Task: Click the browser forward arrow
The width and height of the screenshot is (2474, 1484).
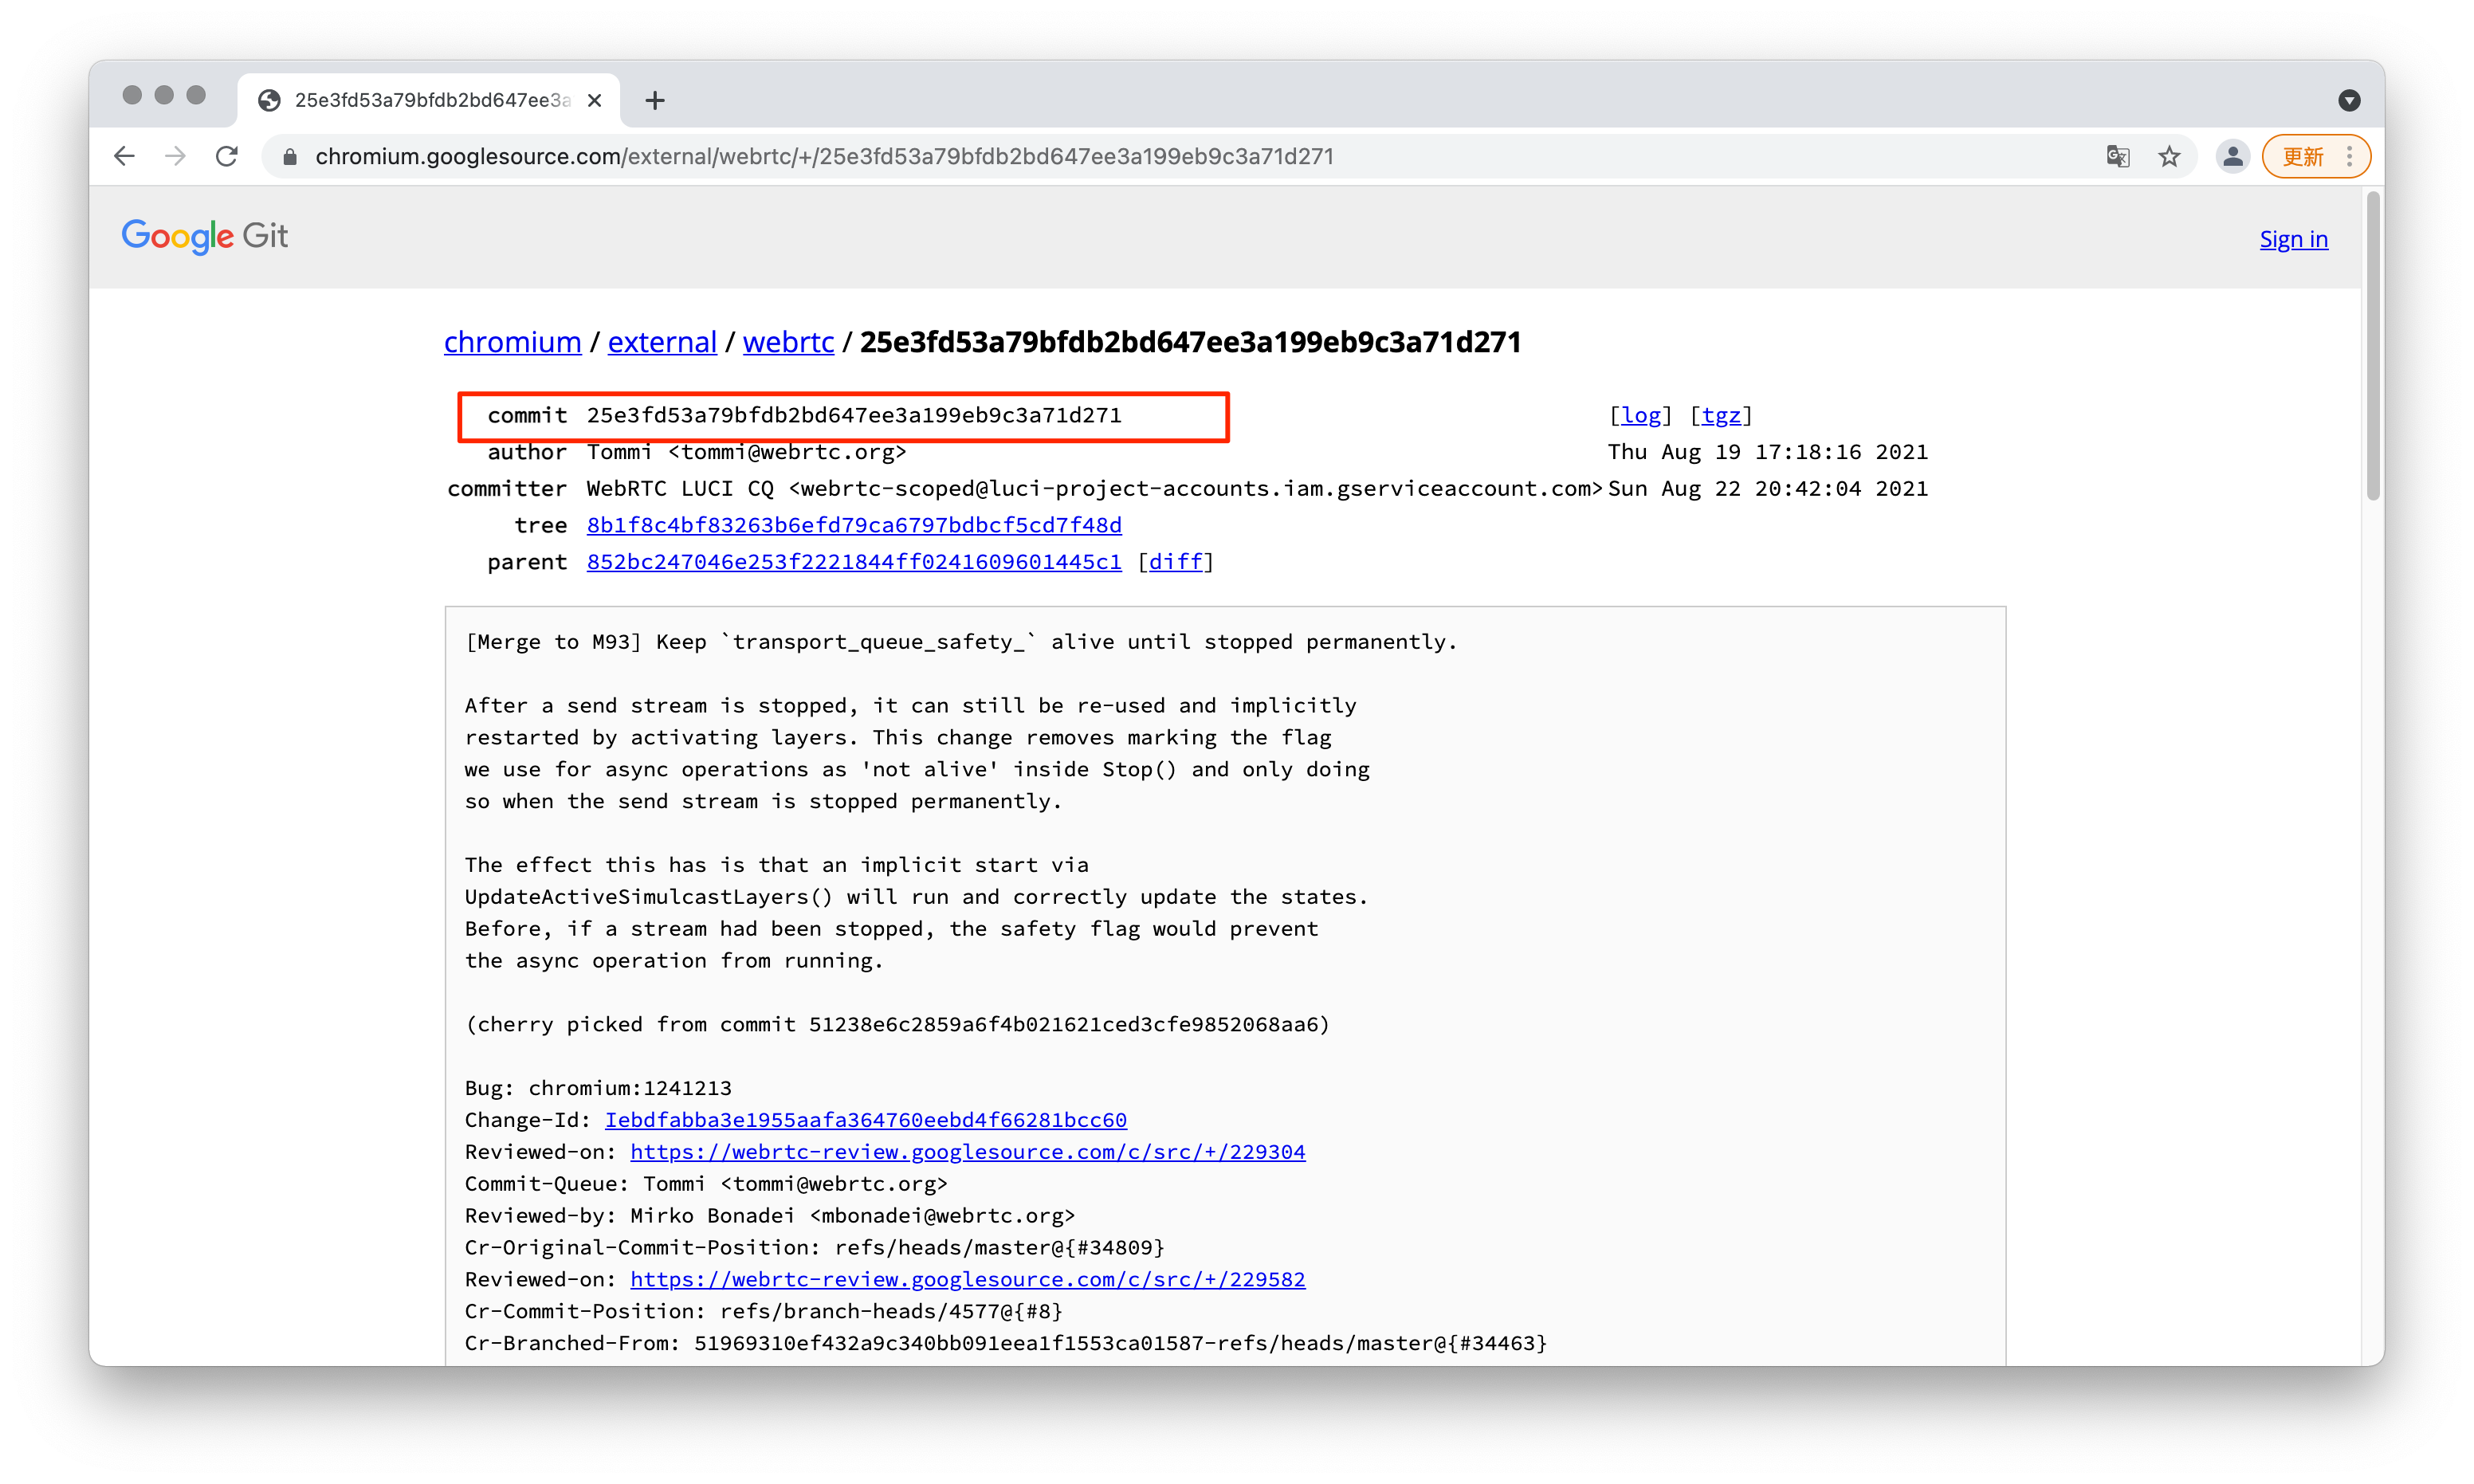Action: [x=176, y=156]
